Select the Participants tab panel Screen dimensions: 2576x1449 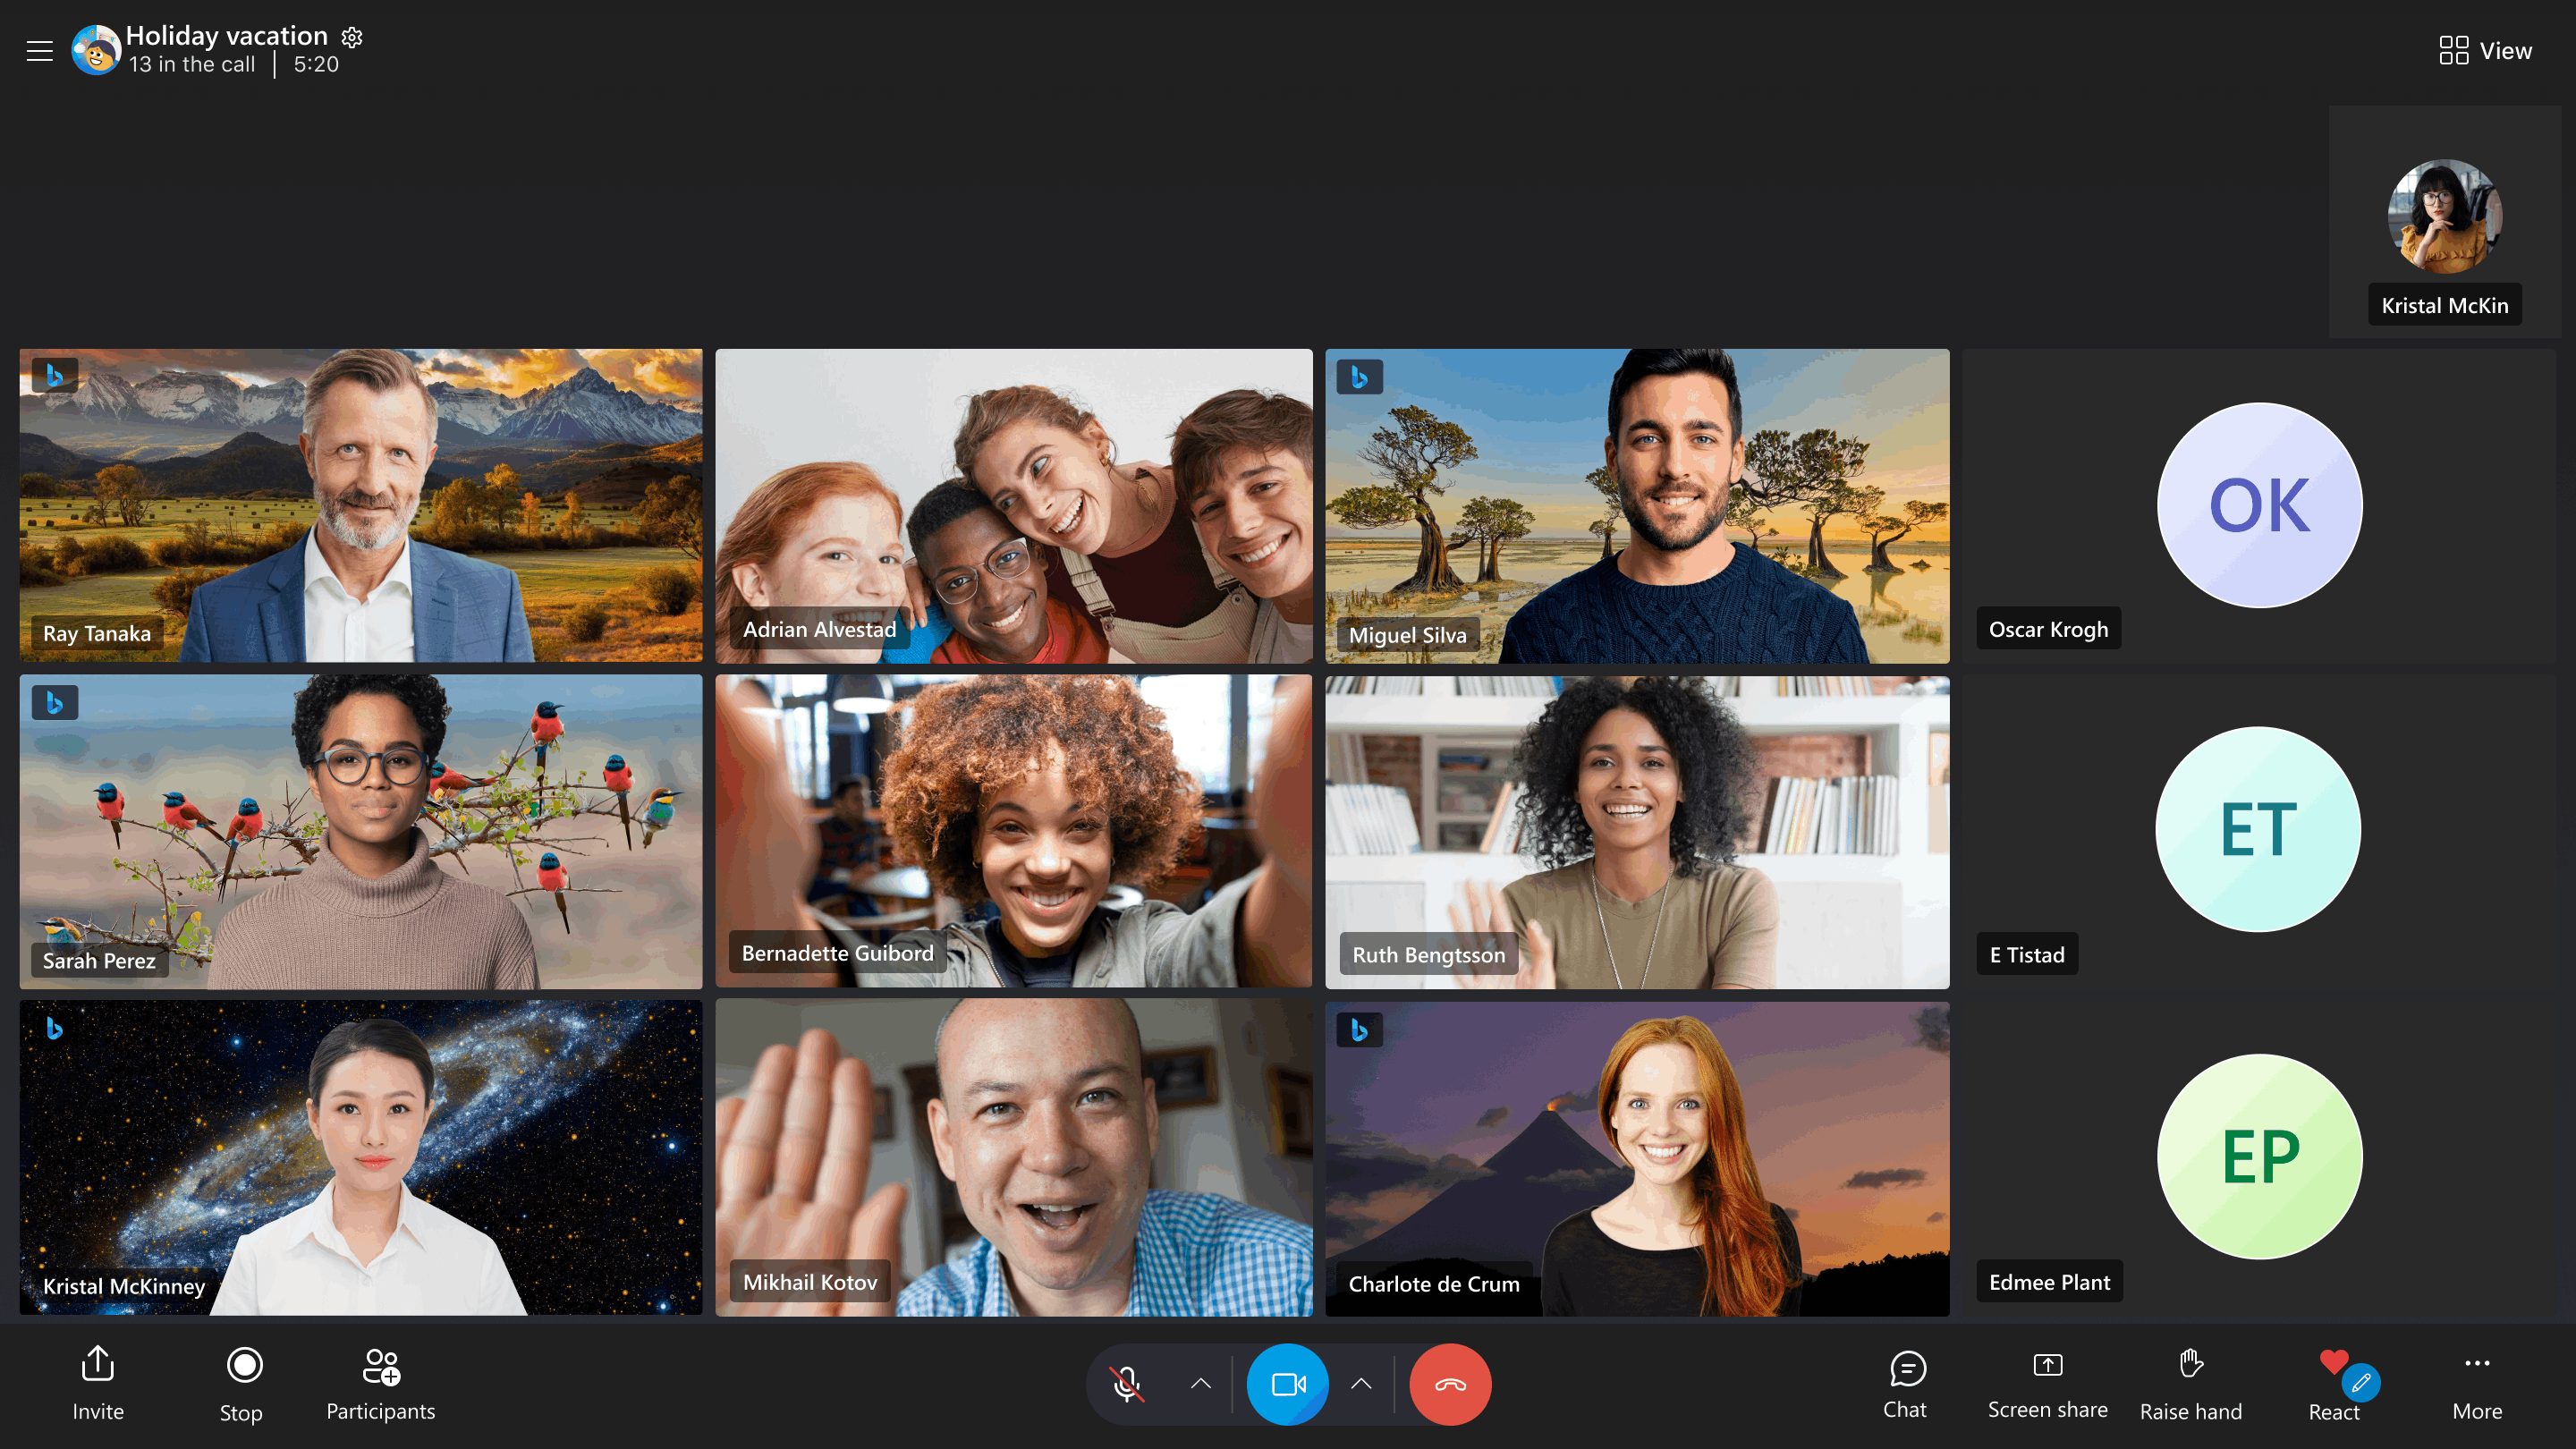(380, 1384)
